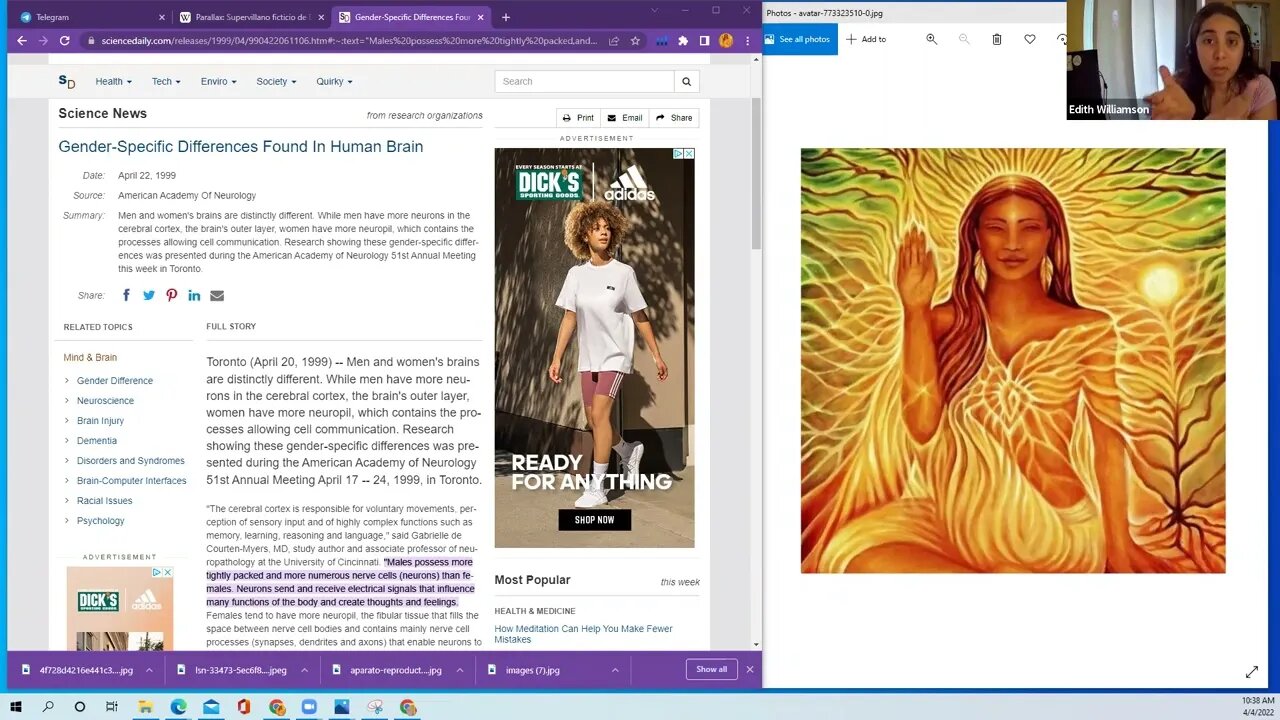
Task: Open Chrome extensions puzzle icon
Action: (683, 41)
